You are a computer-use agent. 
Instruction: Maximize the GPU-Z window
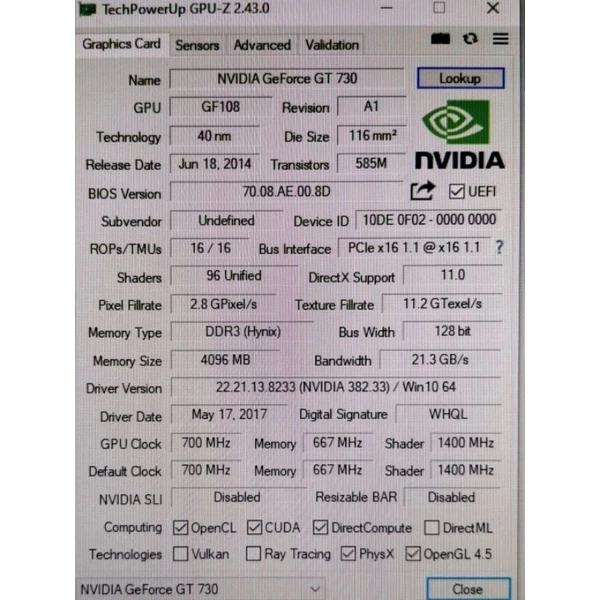click(x=439, y=8)
